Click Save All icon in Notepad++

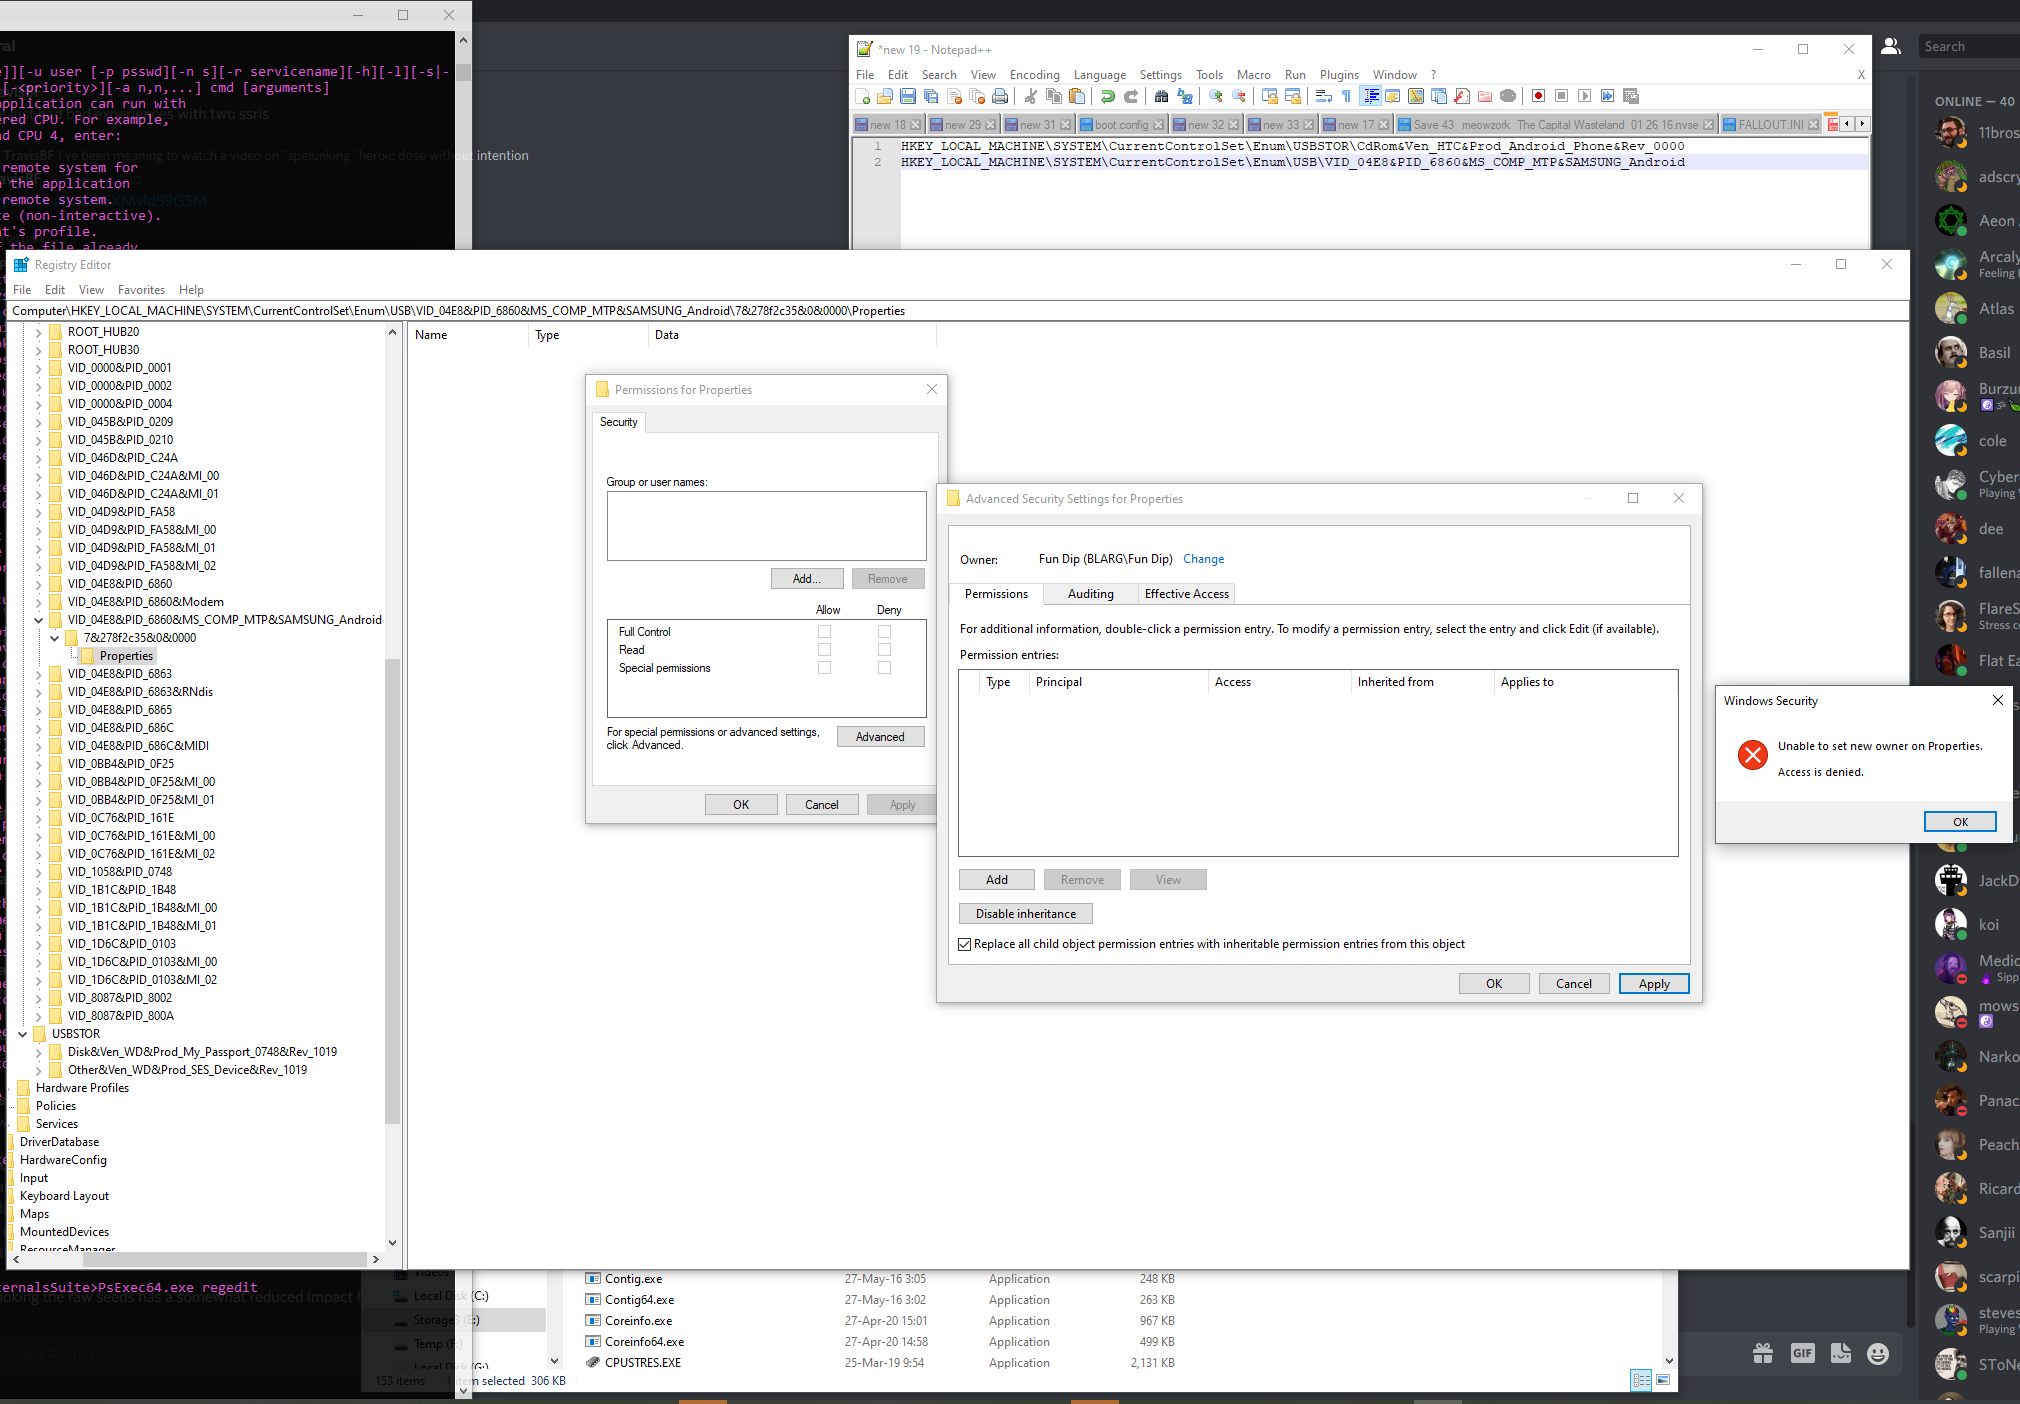coord(931,96)
